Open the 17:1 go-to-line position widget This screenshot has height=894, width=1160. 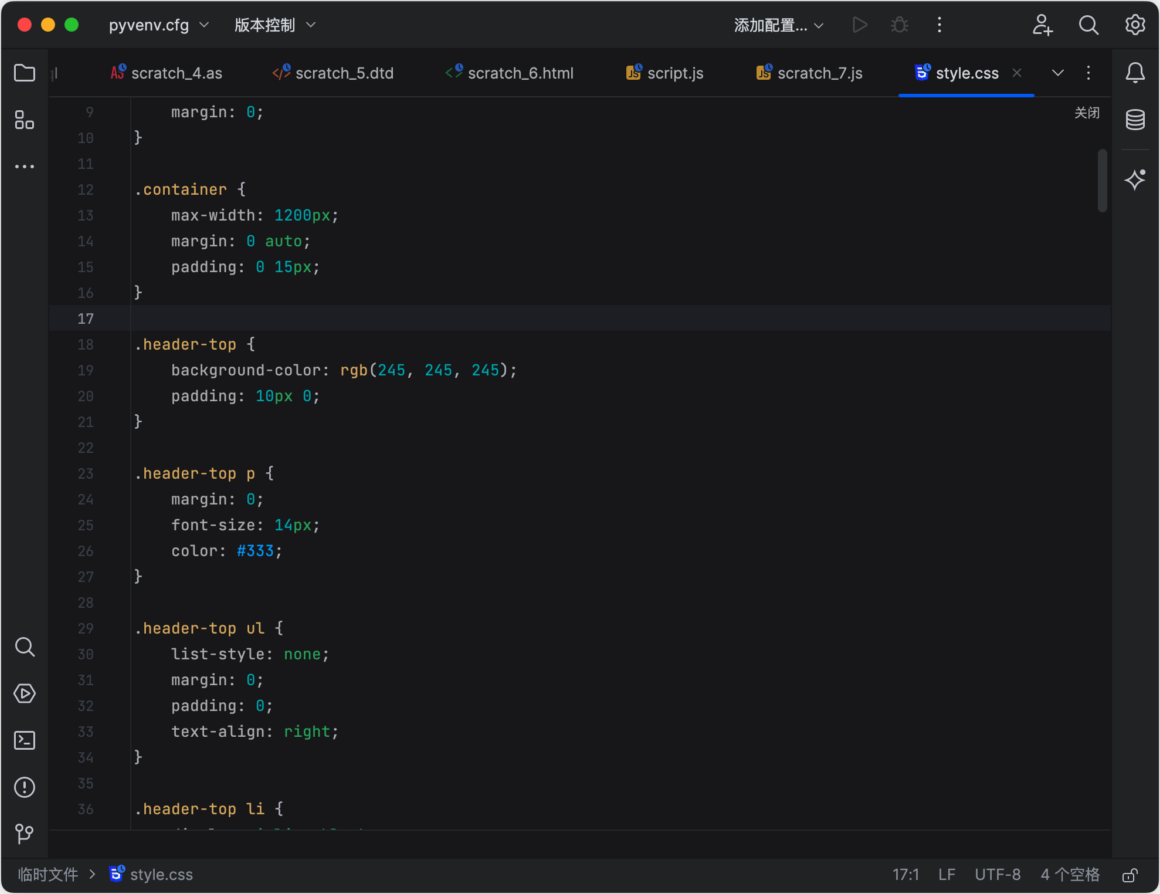(906, 875)
